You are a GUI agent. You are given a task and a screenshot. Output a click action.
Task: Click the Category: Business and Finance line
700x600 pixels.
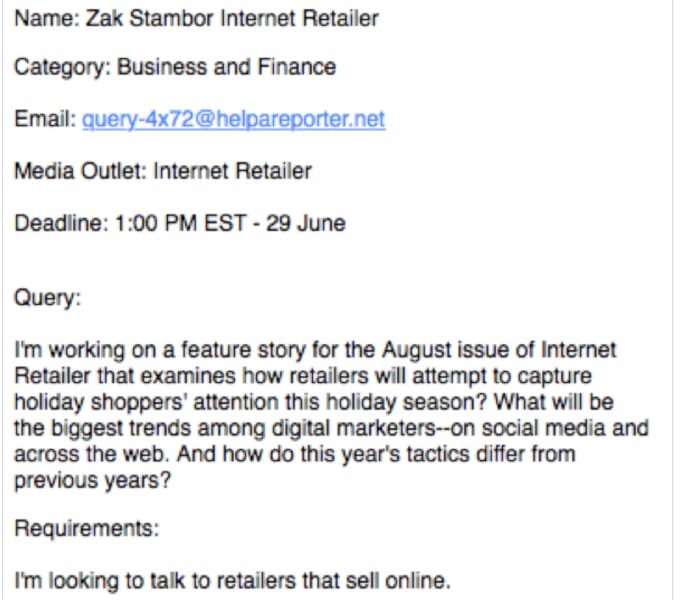(175, 67)
